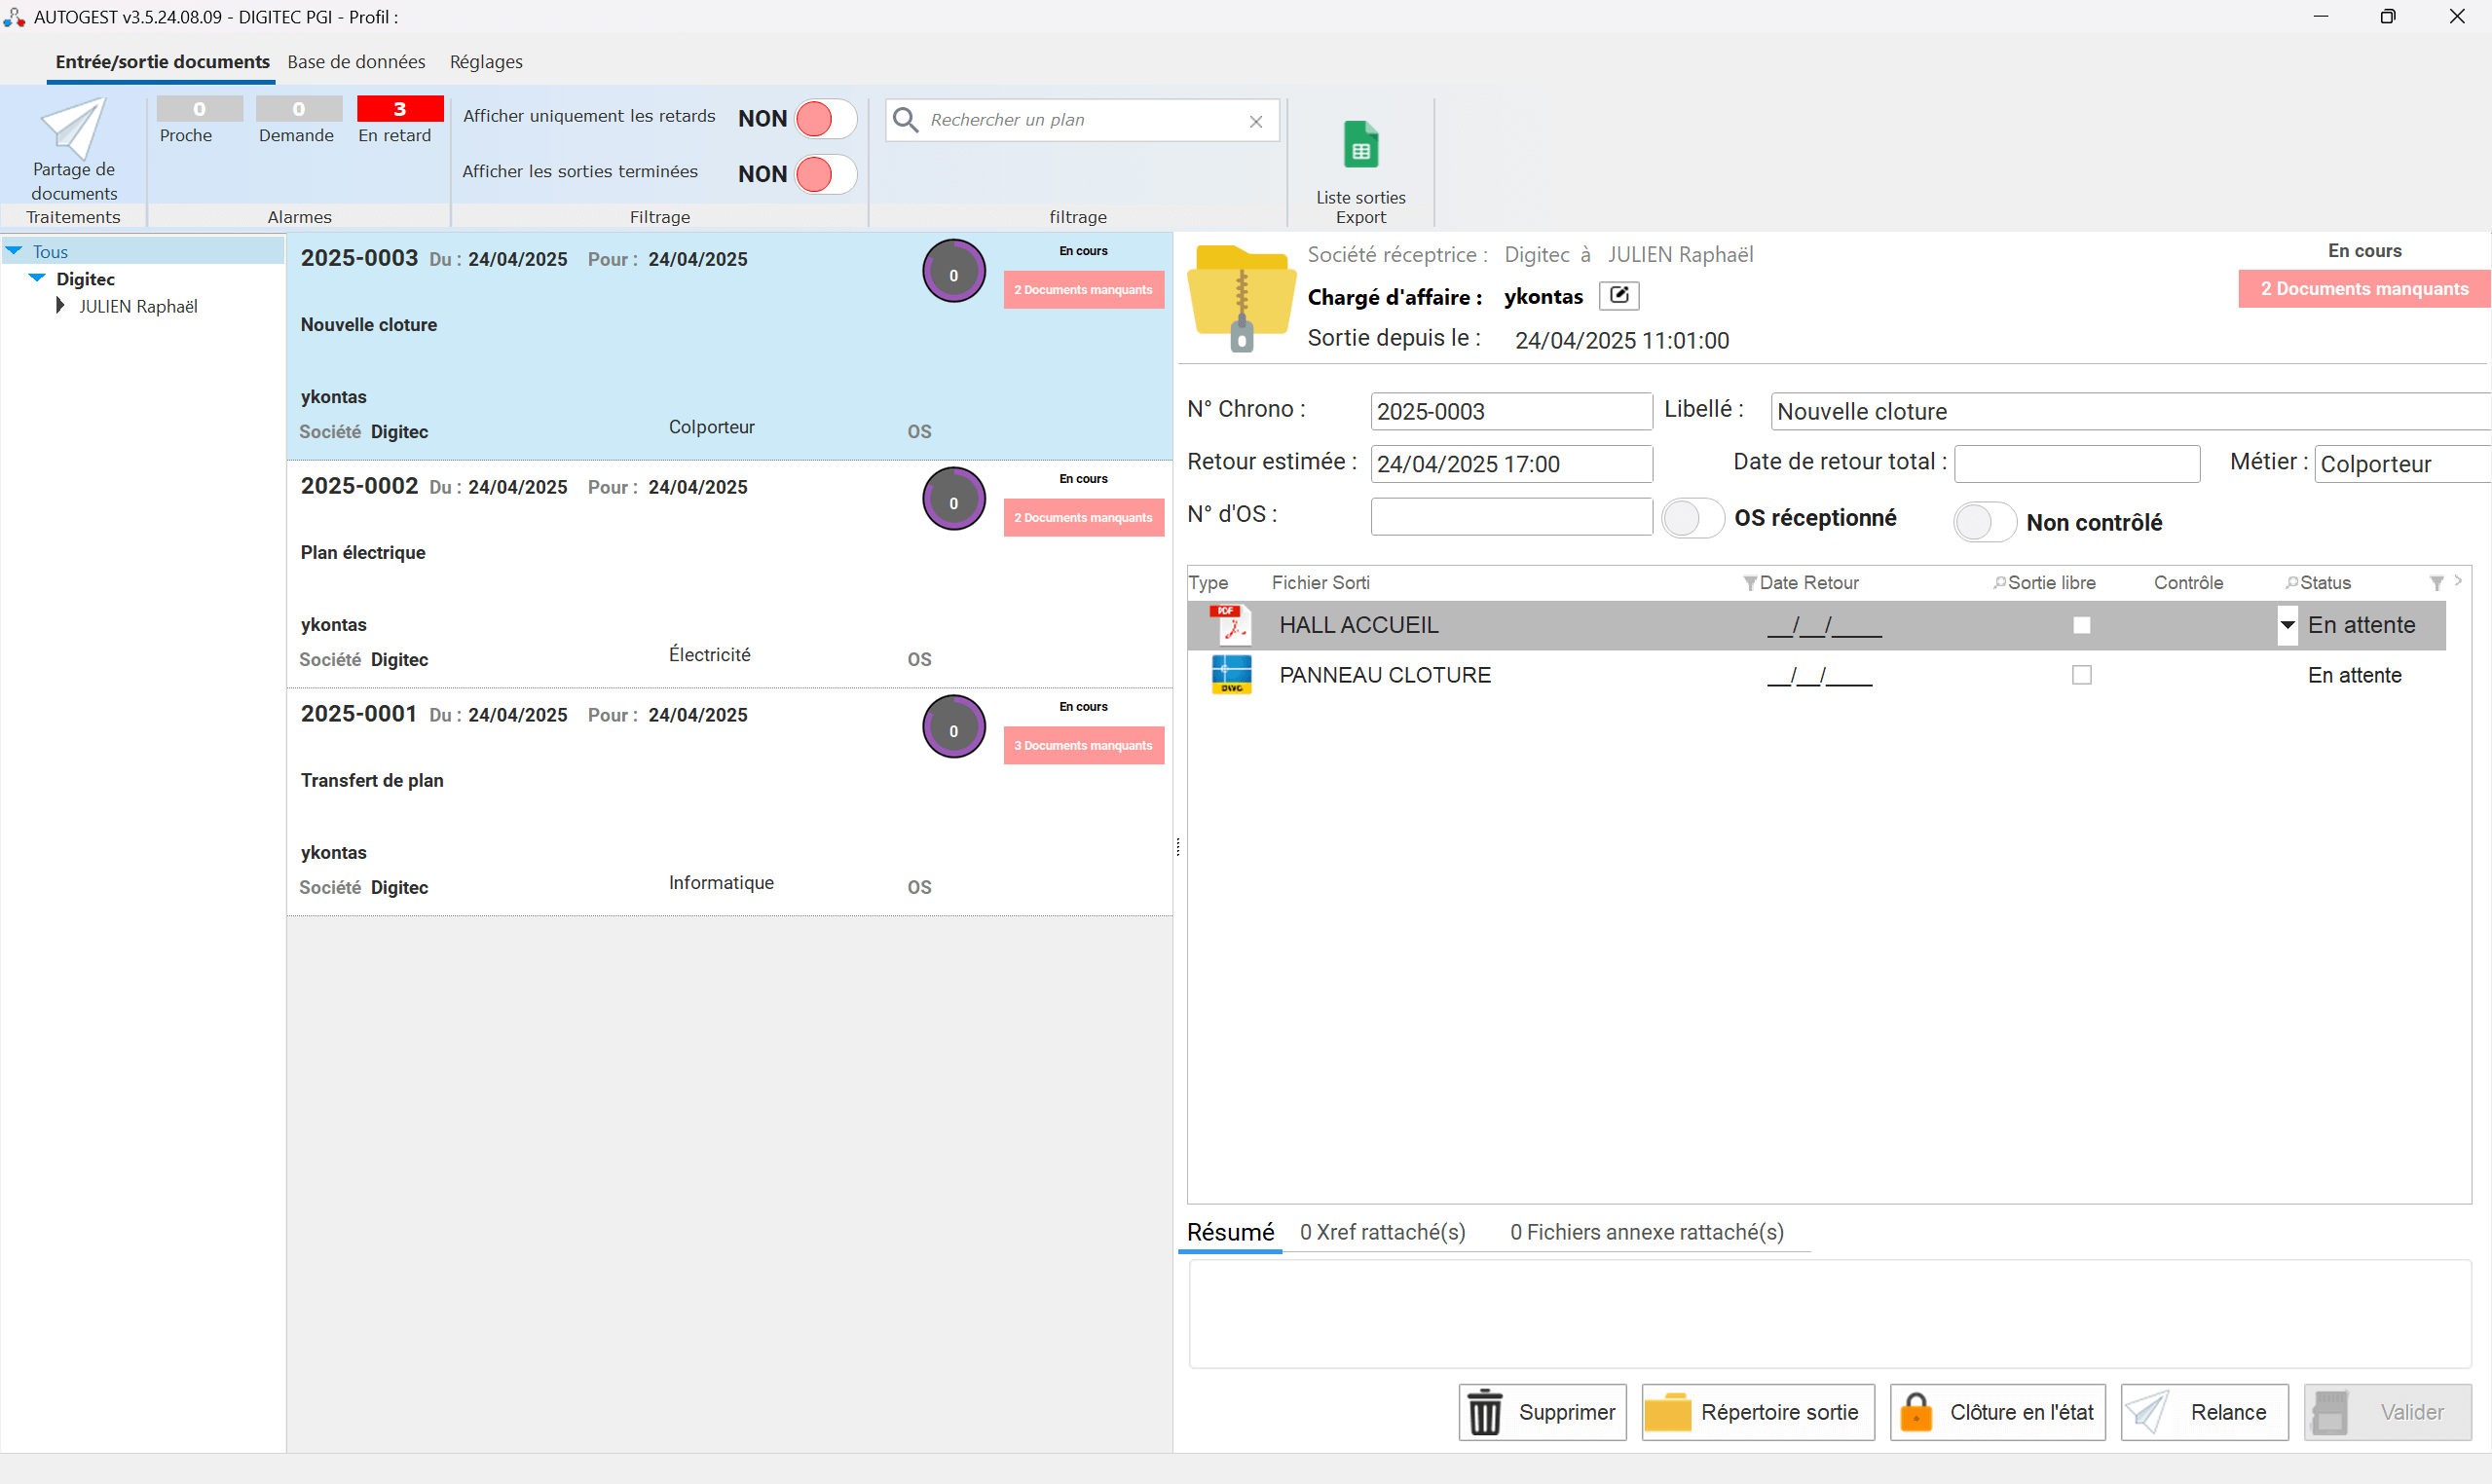The height and width of the screenshot is (1484, 2492).
Task: Open the Base de données menu
Action: [356, 61]
